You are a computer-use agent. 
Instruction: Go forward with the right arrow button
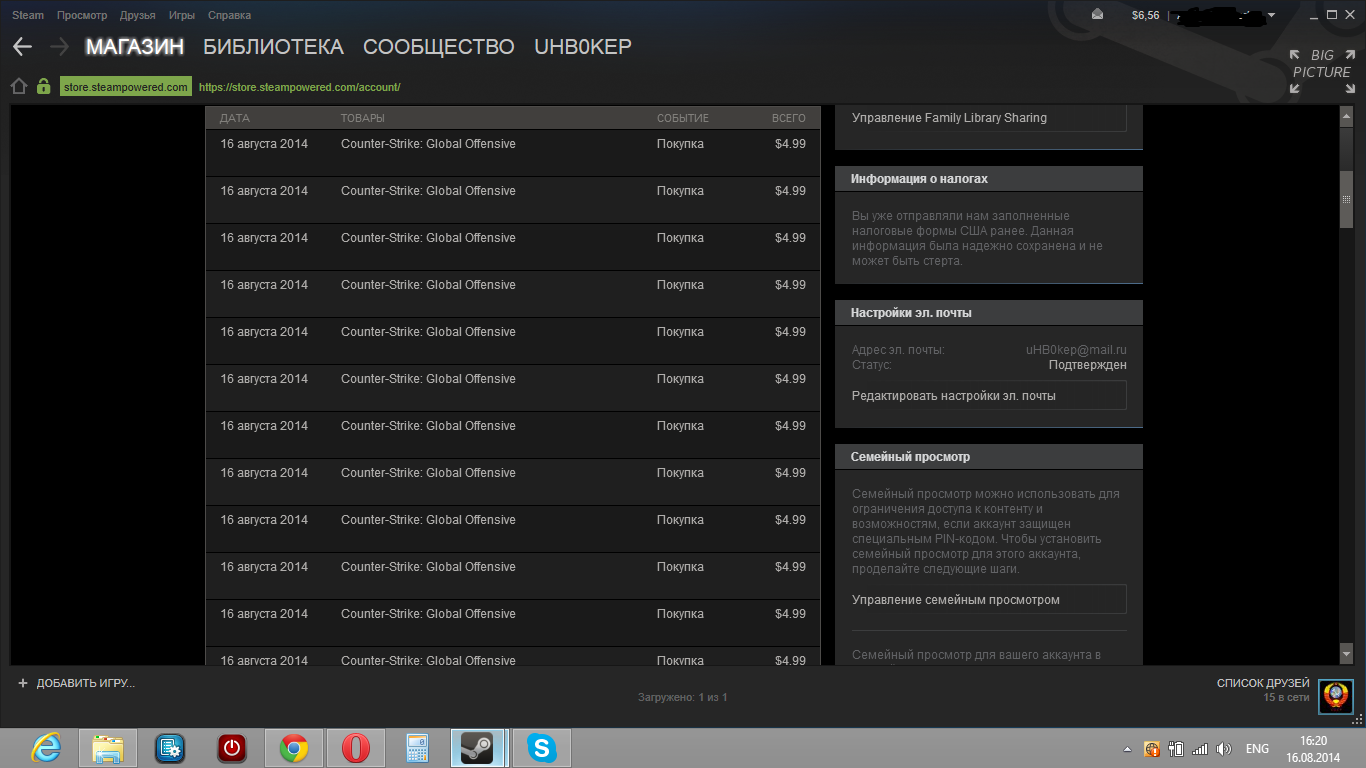[59, 47]
